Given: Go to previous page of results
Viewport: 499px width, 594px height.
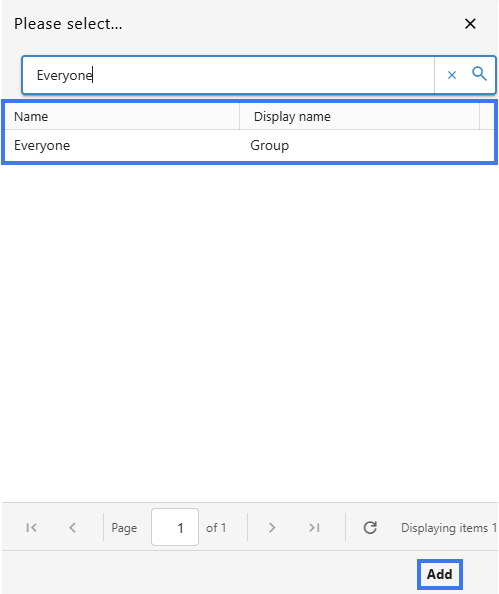Looking at the screenshot, I should coord(72,527).
